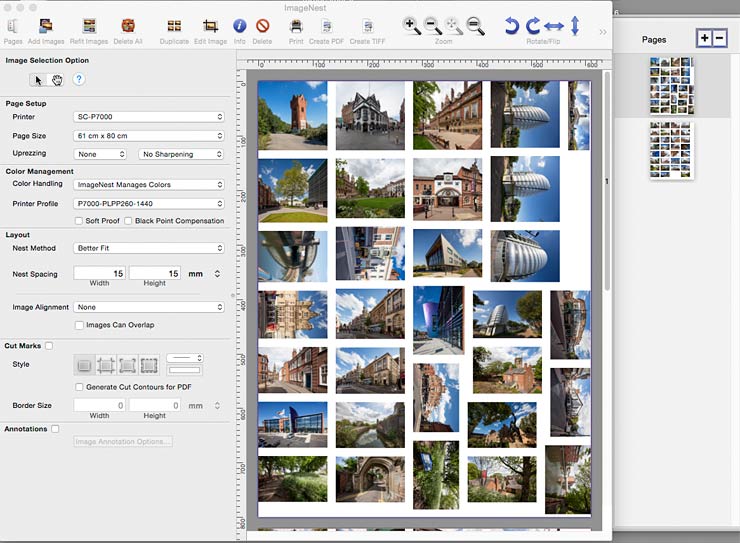The height and width of the screenshot is (543, 740).
Task: Select the red tower photo on canvas
Action: coord(293,115)
